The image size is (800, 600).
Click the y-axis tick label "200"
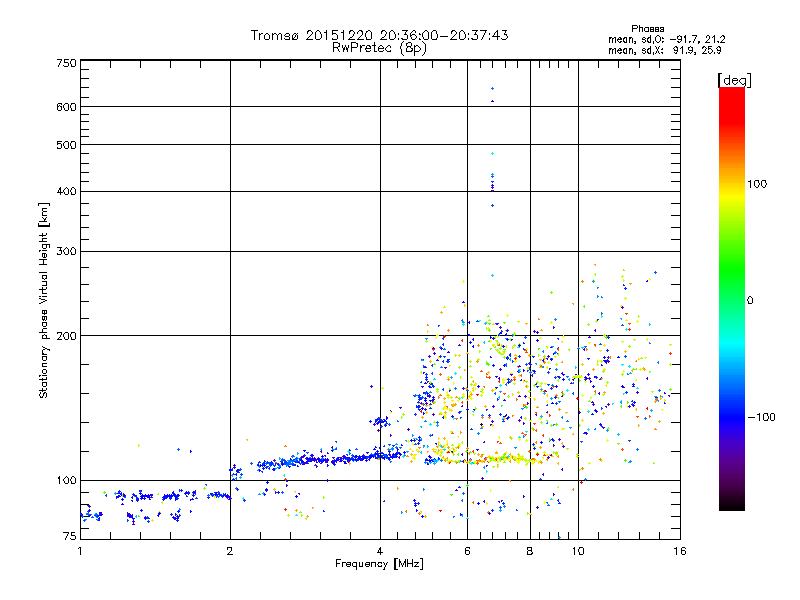[x=66, y=336]
